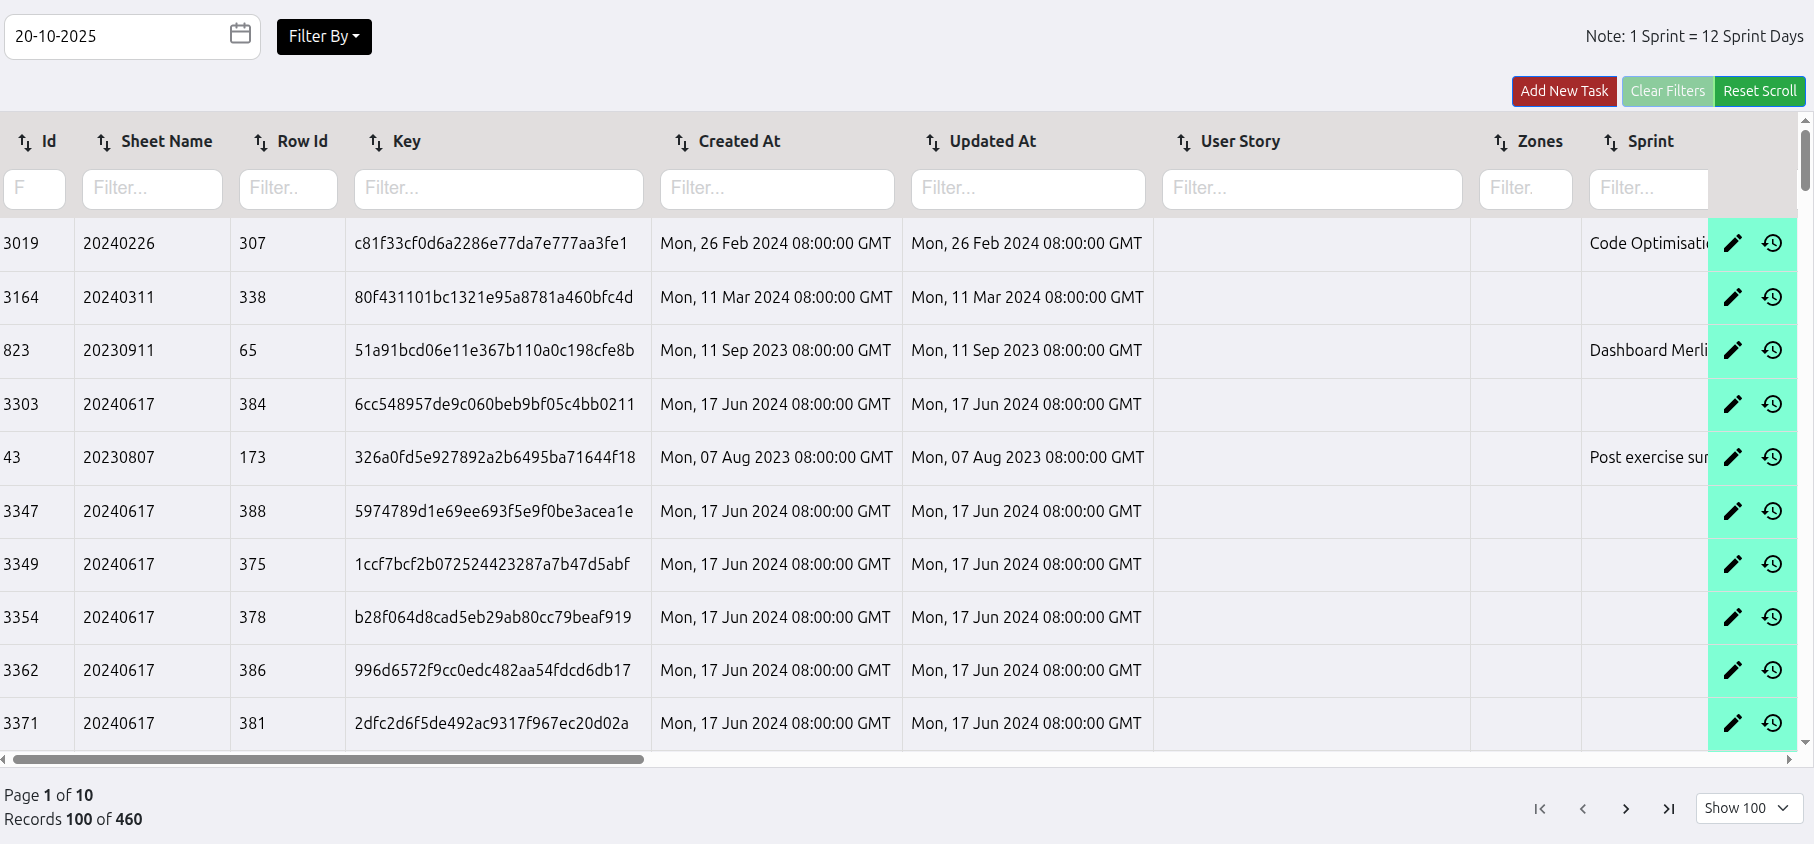The image size is (1814, 844).
Task: Sort table by Created At arrows
Action: [x=682, y=142]
